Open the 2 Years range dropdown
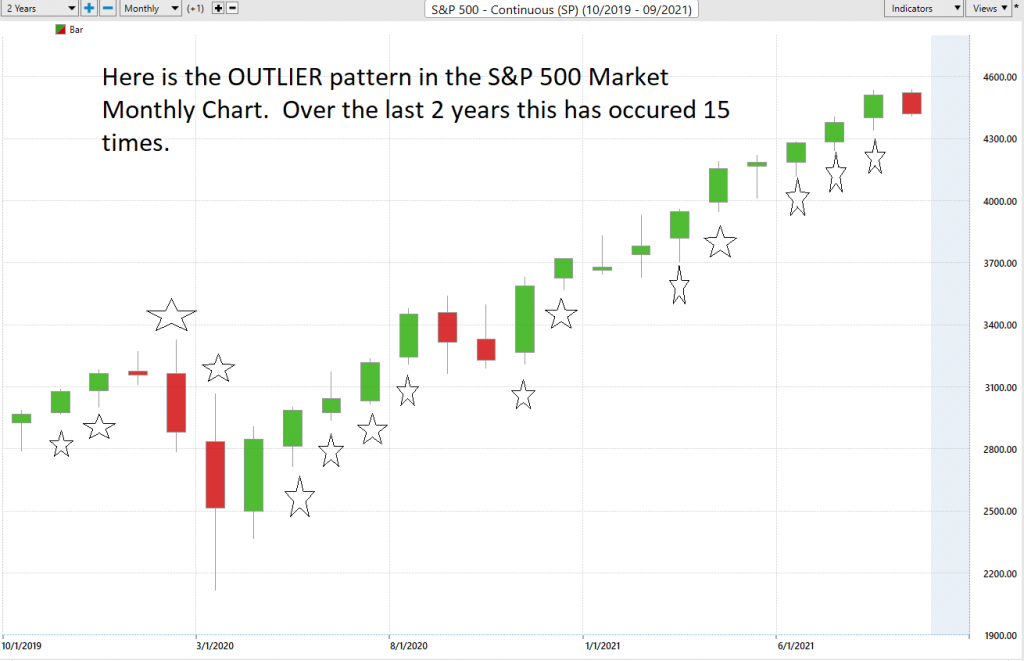 coord(39,8)
